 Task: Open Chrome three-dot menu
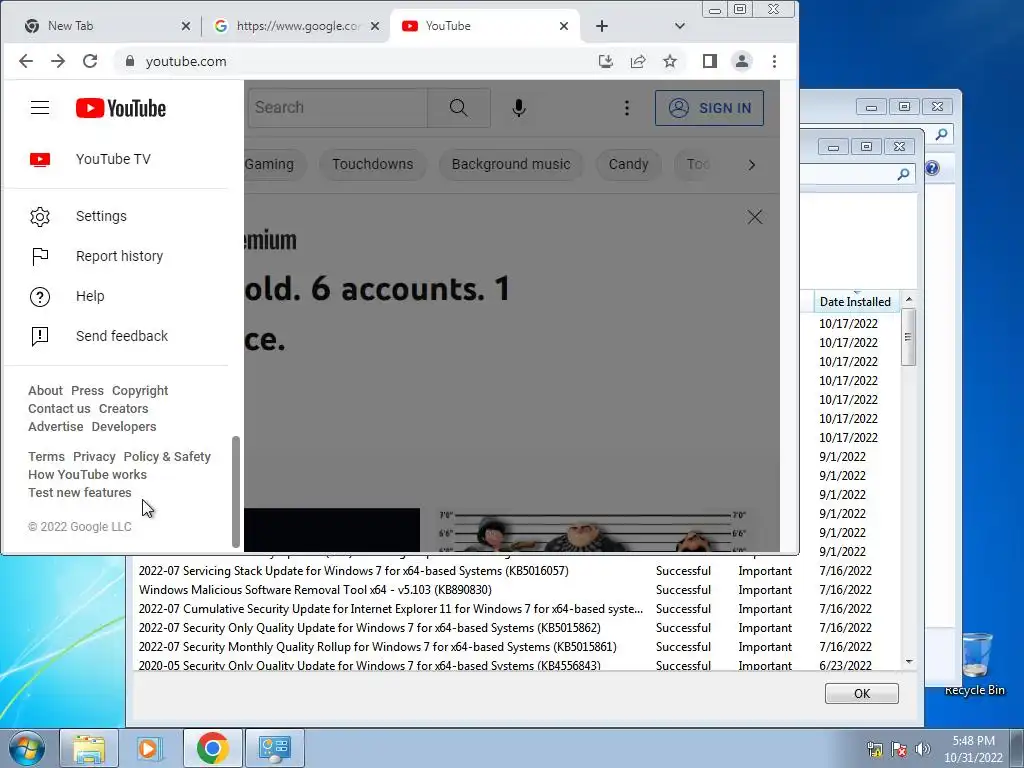(x=775, y=61)
